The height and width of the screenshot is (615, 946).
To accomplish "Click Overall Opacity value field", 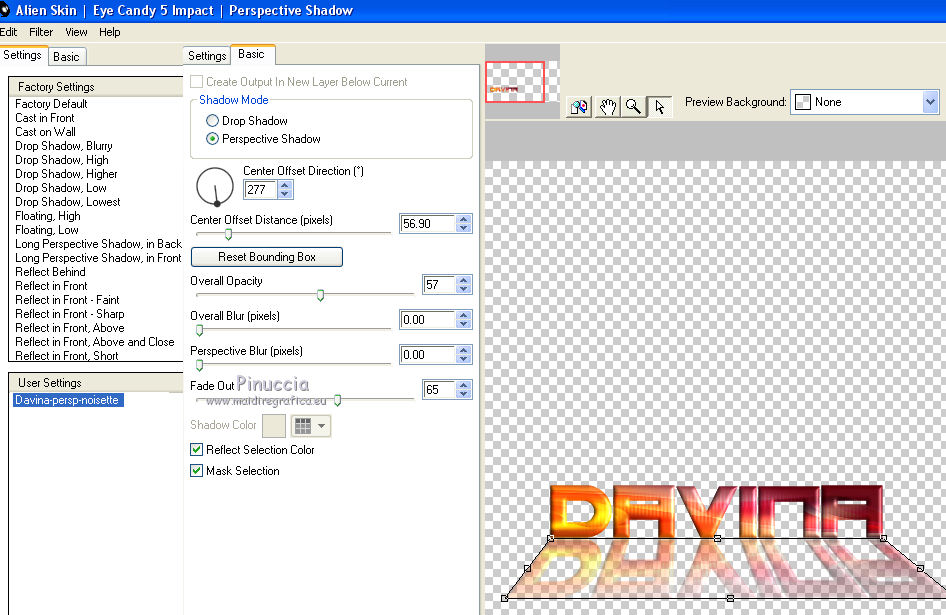I will (x=439, y=284).
